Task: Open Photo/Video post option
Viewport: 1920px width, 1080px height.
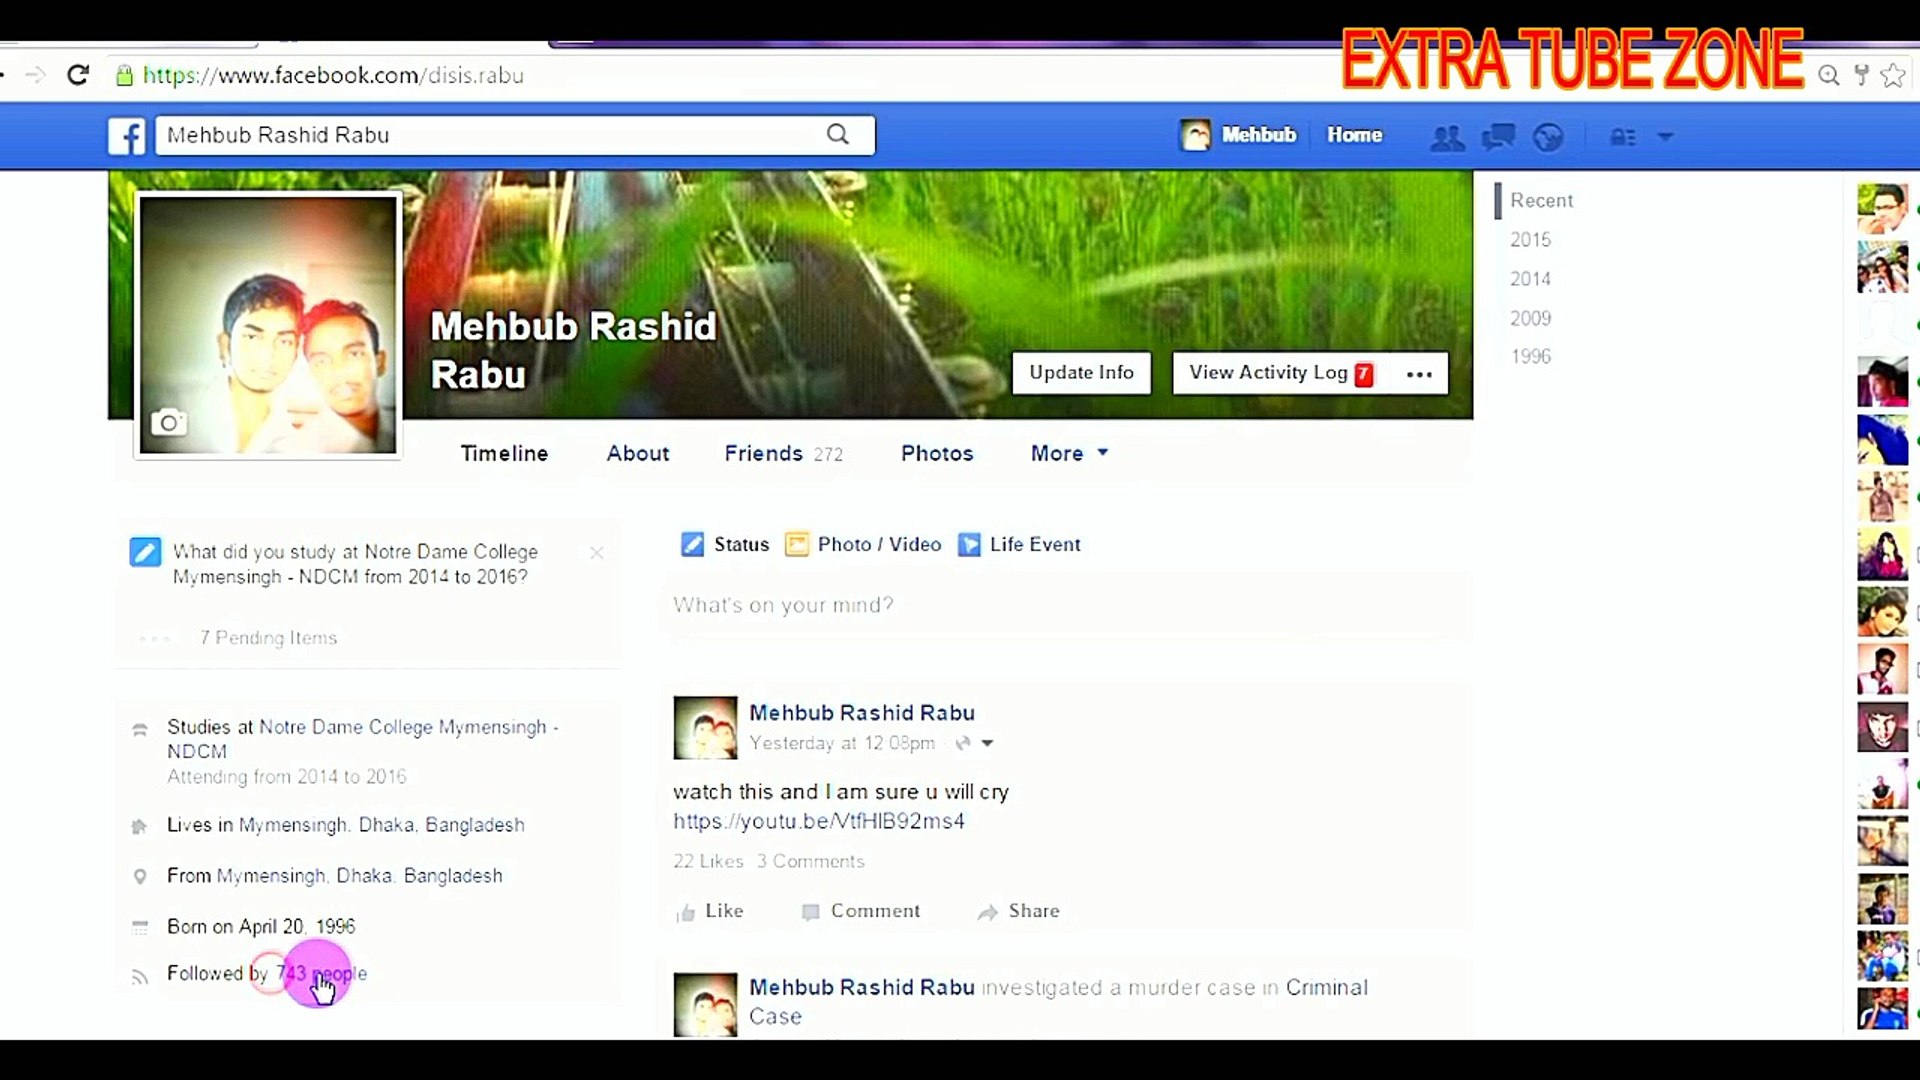Action: (797, 544)
